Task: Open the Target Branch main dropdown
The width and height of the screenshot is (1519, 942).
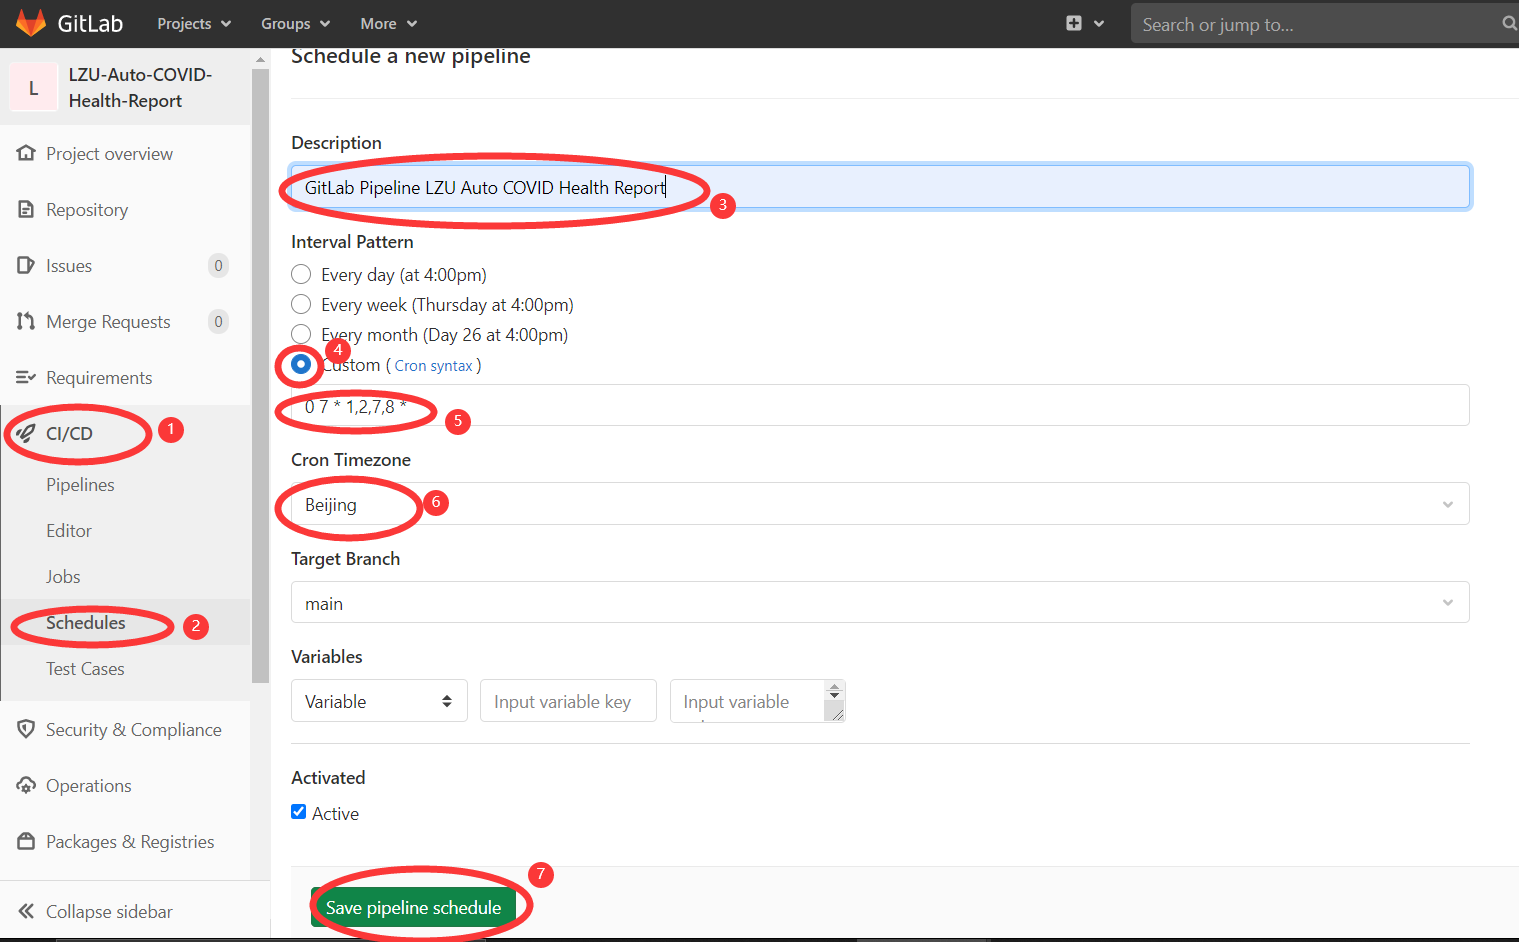Action: click(x=880, y=603)
